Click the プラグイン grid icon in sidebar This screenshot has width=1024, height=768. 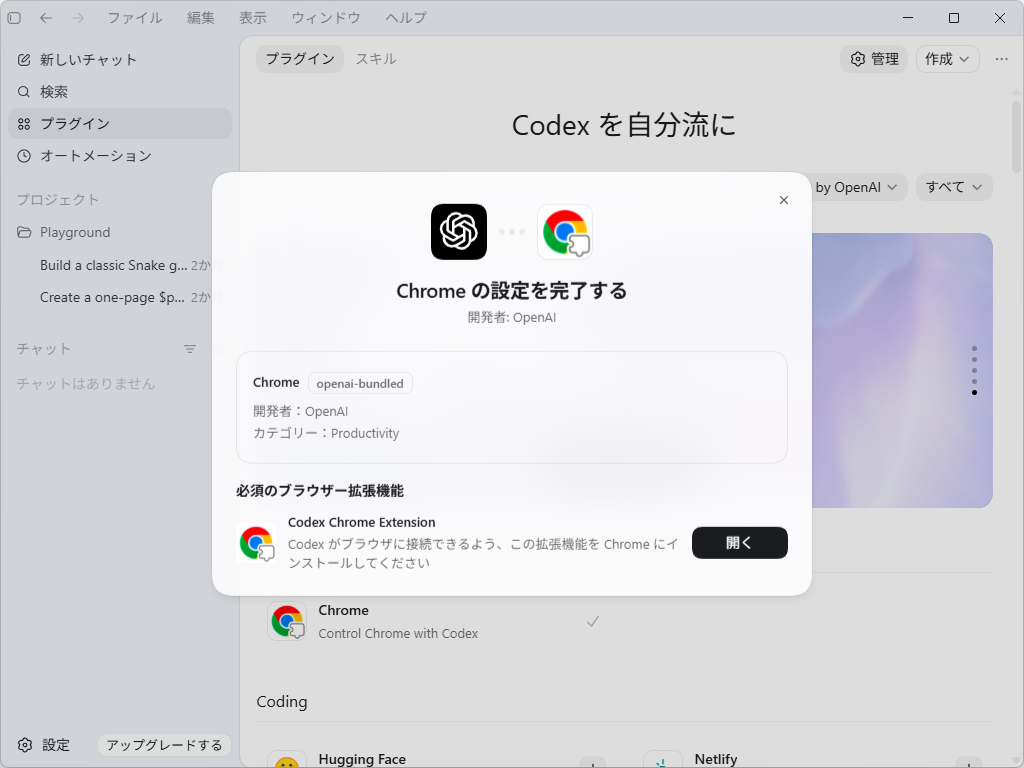pyautogui.click(x=24, y=124)
